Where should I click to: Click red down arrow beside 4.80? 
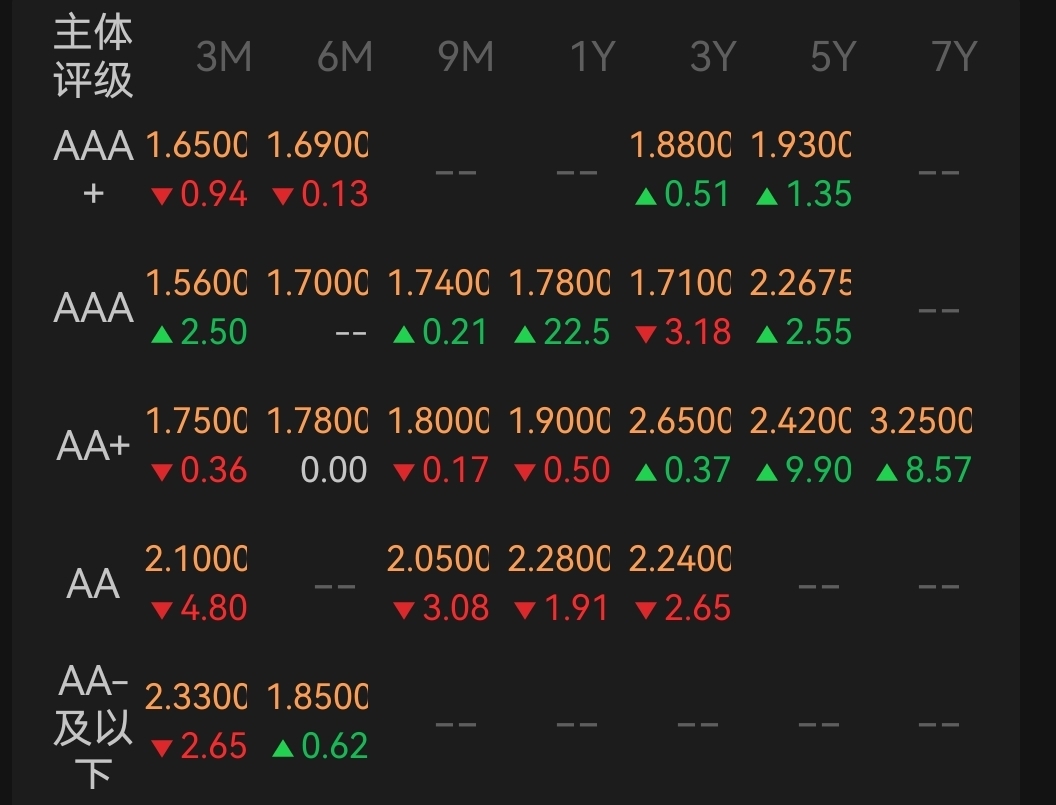(x=161, y=610)
